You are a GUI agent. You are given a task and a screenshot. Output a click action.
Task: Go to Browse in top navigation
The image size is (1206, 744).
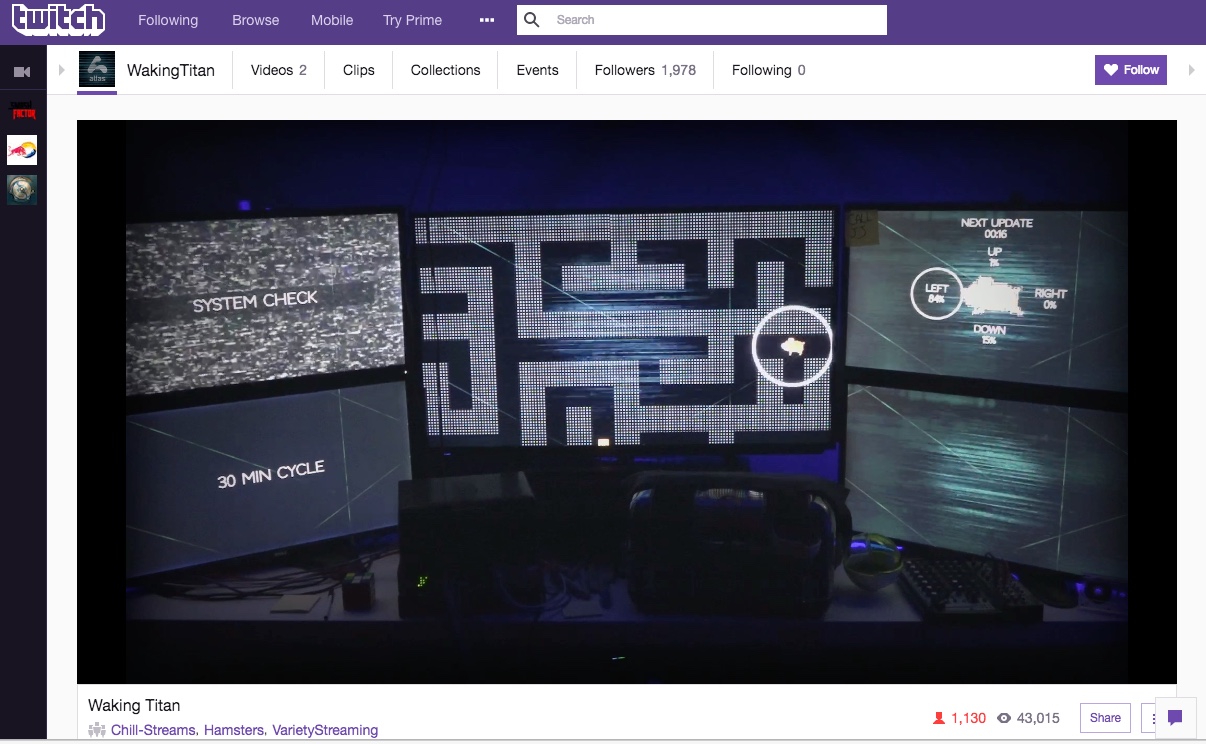[255, 20]
